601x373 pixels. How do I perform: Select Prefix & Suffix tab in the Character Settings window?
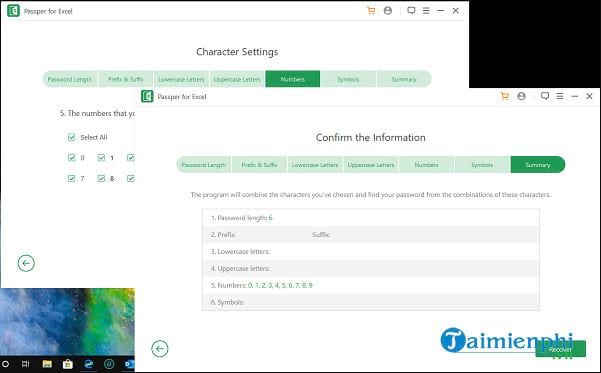pyautogui.click(x=126, y=79)
